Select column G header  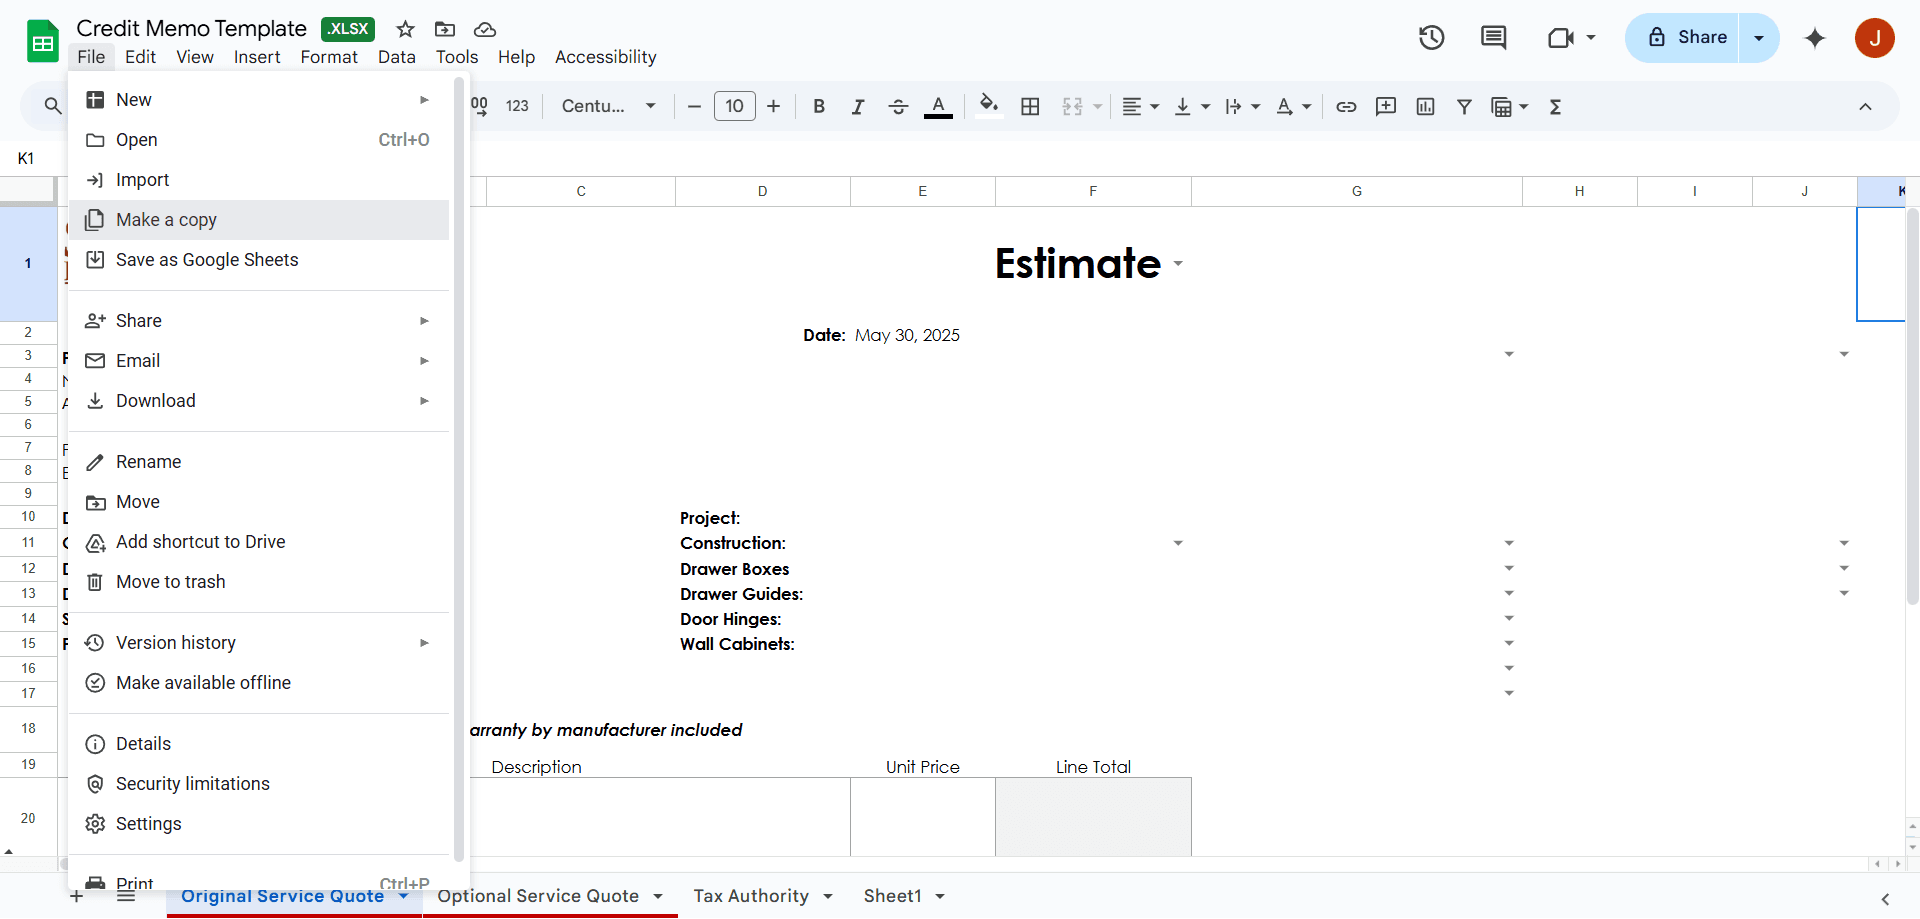pos(1357,191)
